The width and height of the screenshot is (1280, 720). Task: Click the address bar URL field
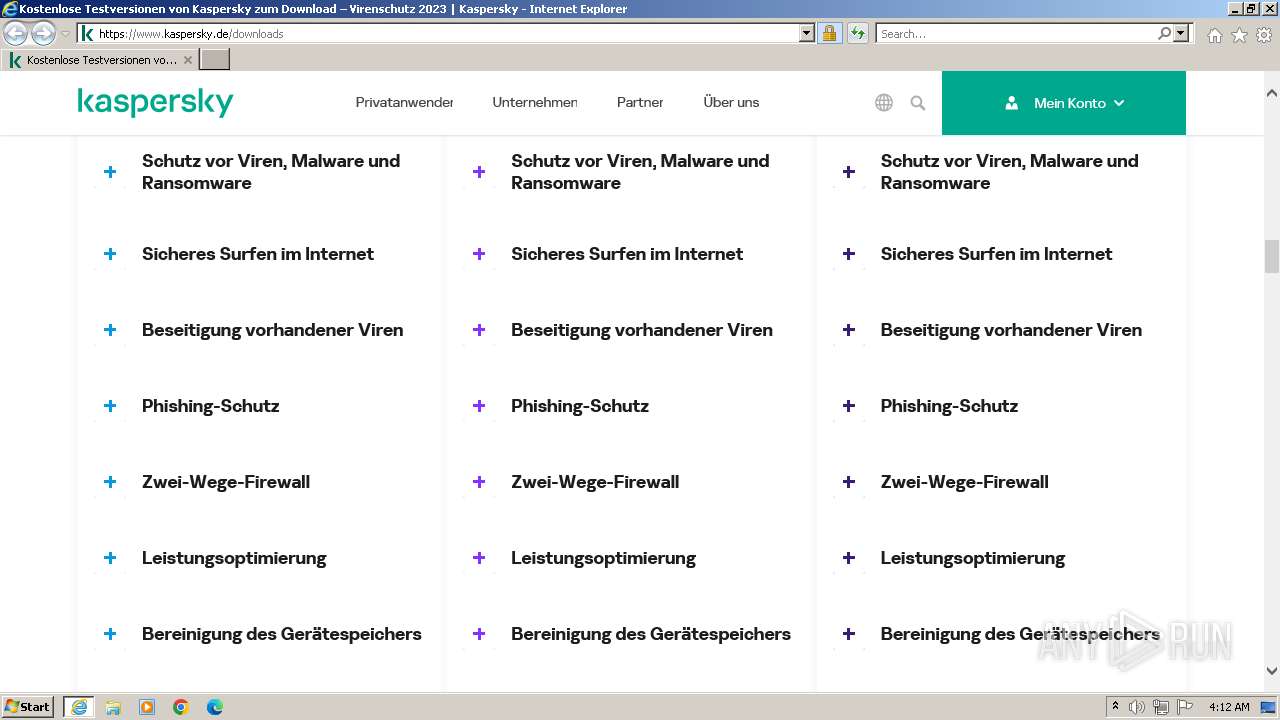pyautogui.click(x=445, y=33)
